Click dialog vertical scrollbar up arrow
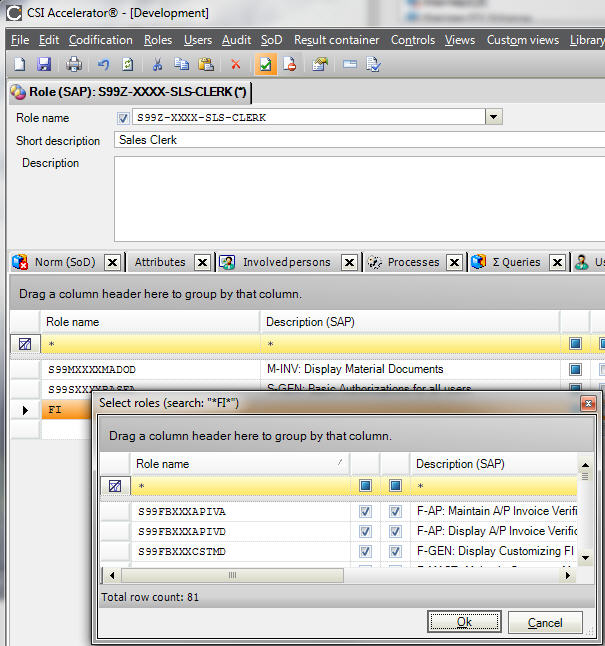 [585, 465]
